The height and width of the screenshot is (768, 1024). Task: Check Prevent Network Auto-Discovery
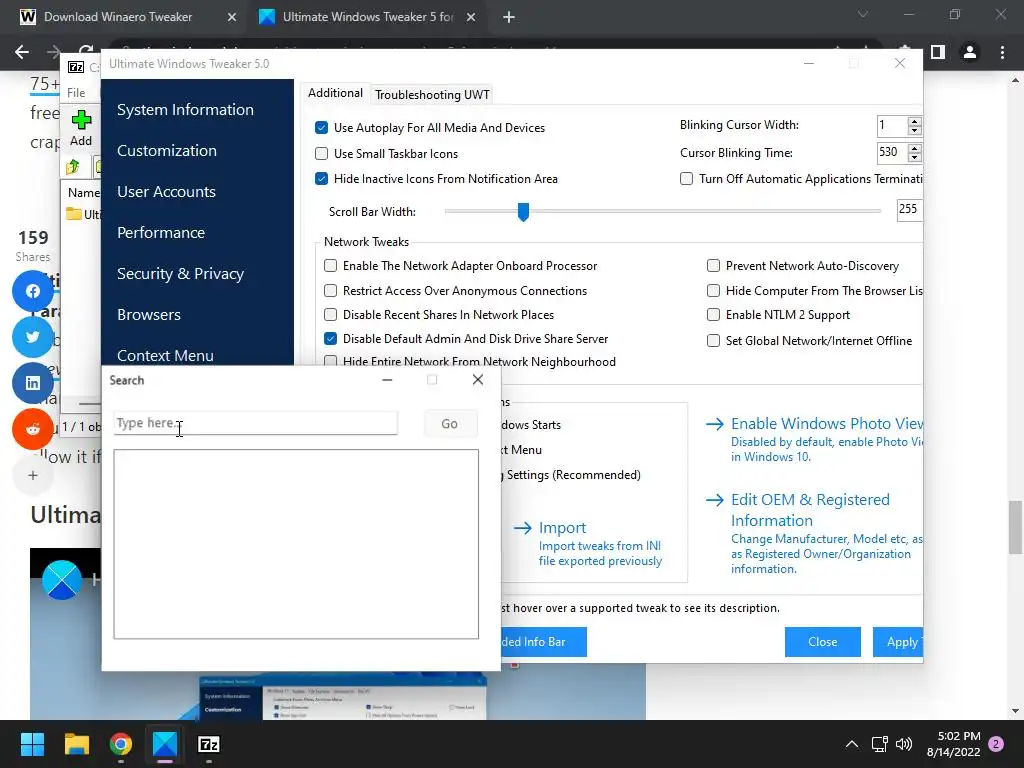coord(713,266)
